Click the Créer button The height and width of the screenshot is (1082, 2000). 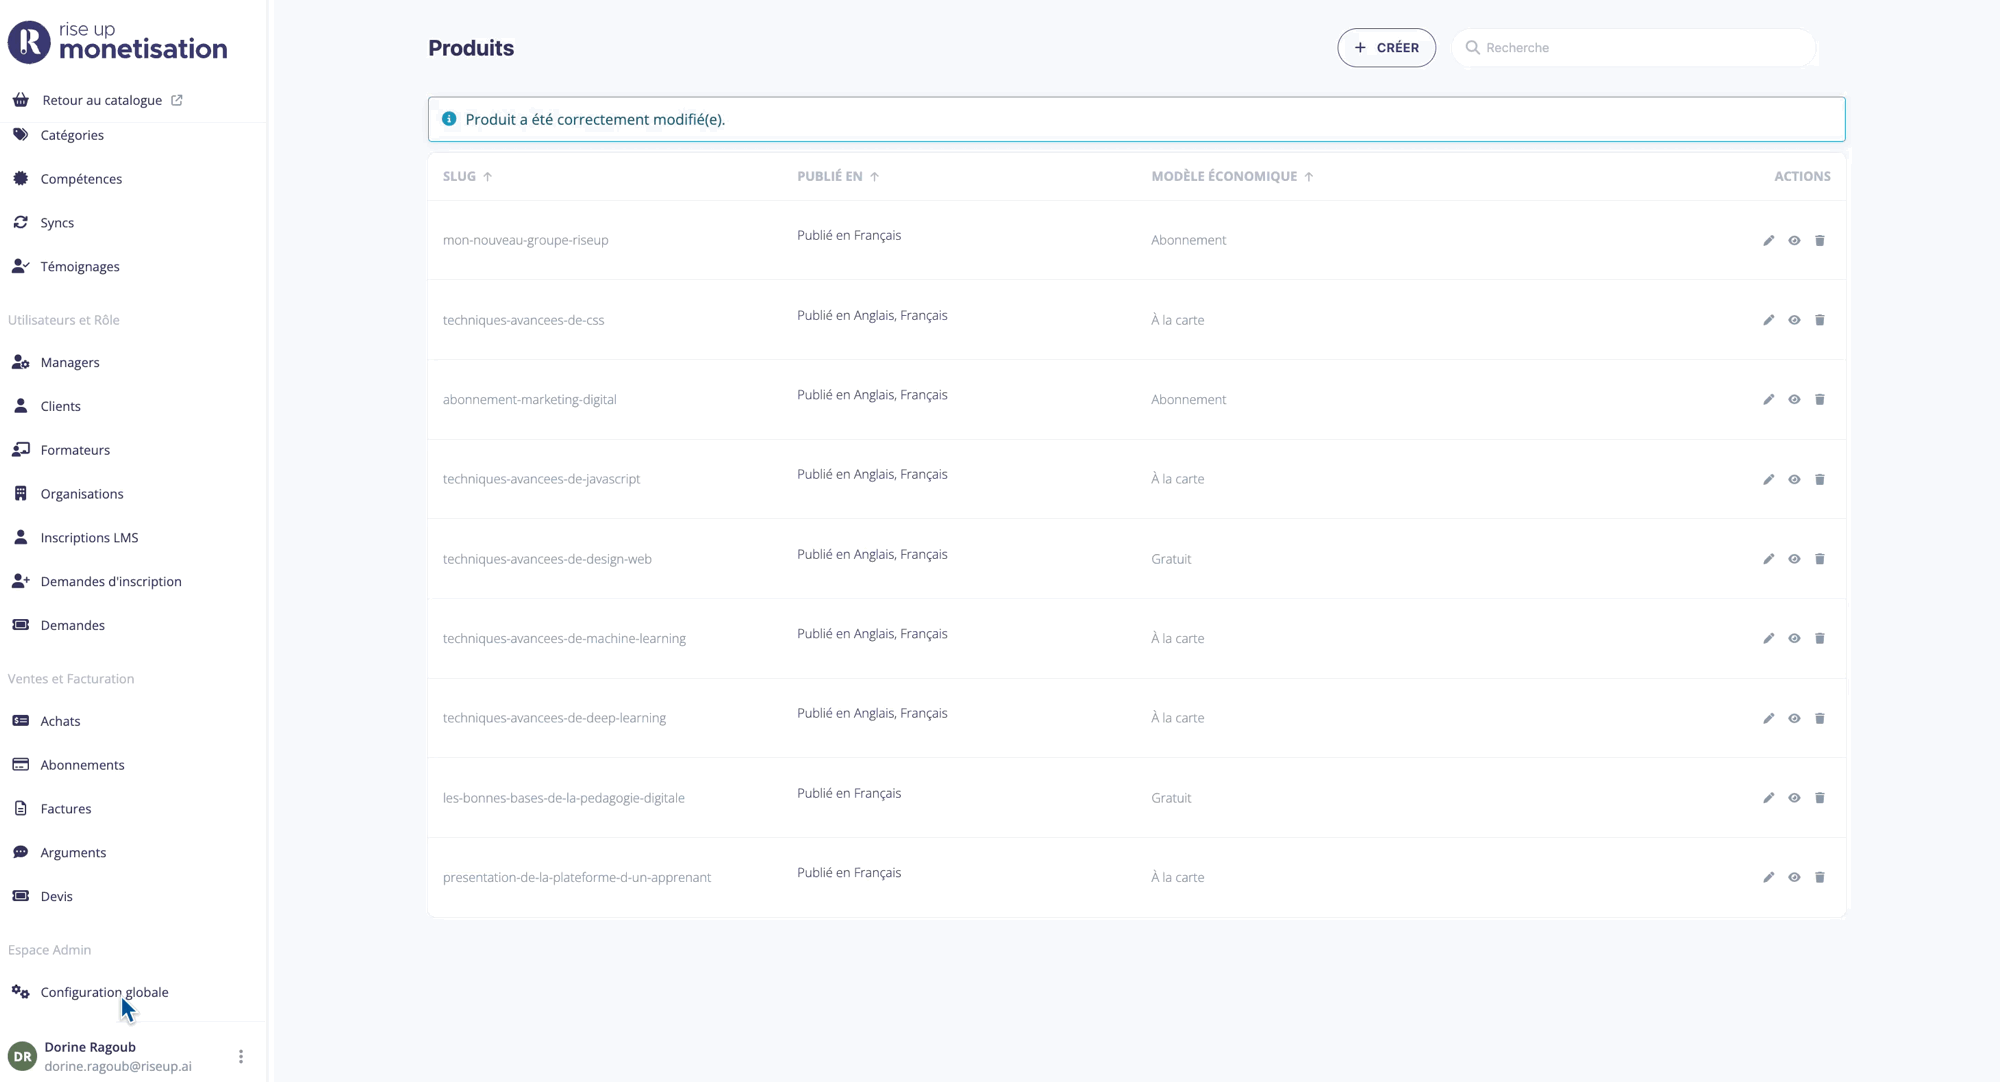[1386, 48]
